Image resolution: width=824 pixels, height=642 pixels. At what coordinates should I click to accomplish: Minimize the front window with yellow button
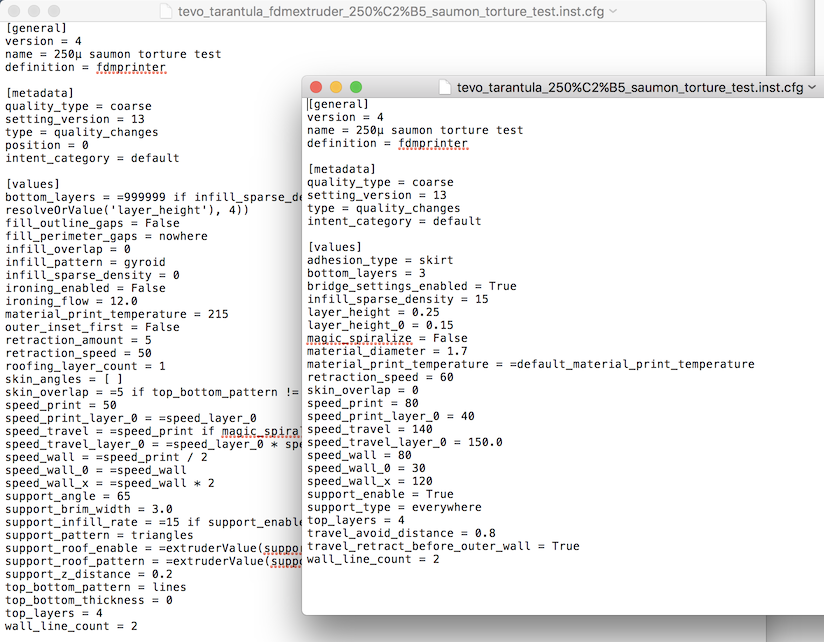point(336,87)
